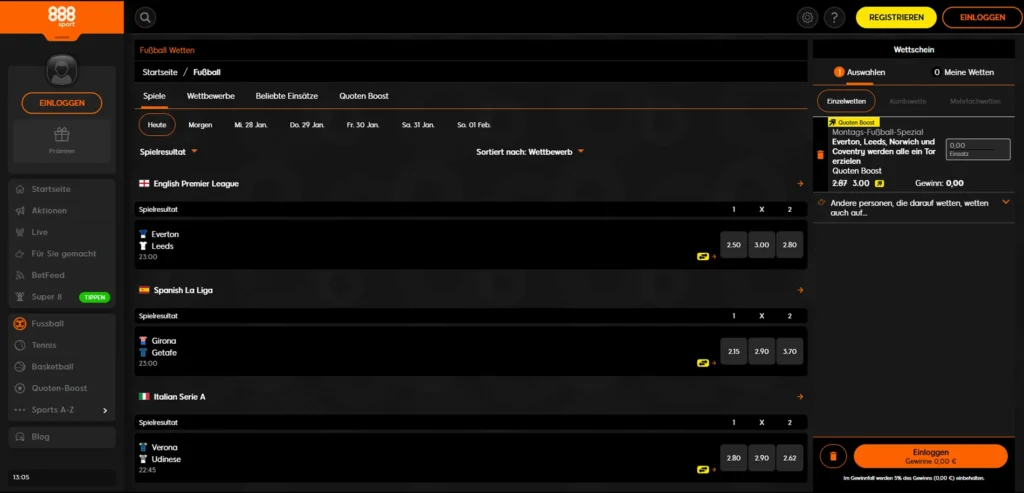Open the Prämien gift icon
The image size is (1024, 493).
[x=61, y=135]
